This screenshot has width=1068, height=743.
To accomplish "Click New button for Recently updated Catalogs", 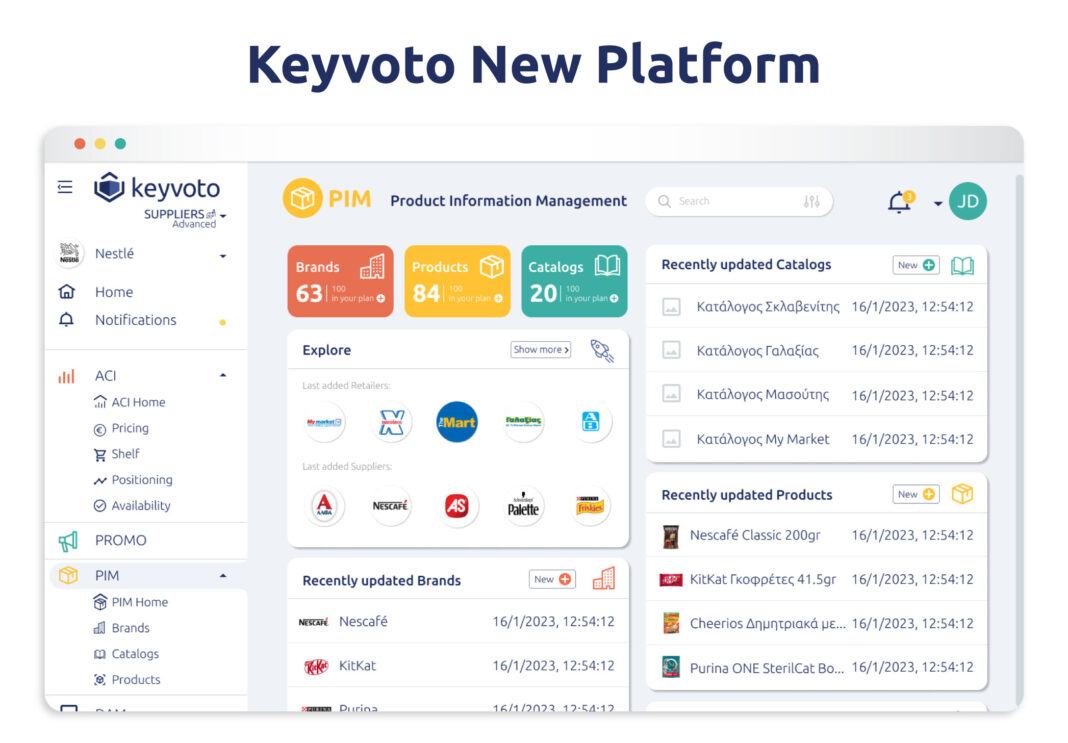I will [916, 265].
